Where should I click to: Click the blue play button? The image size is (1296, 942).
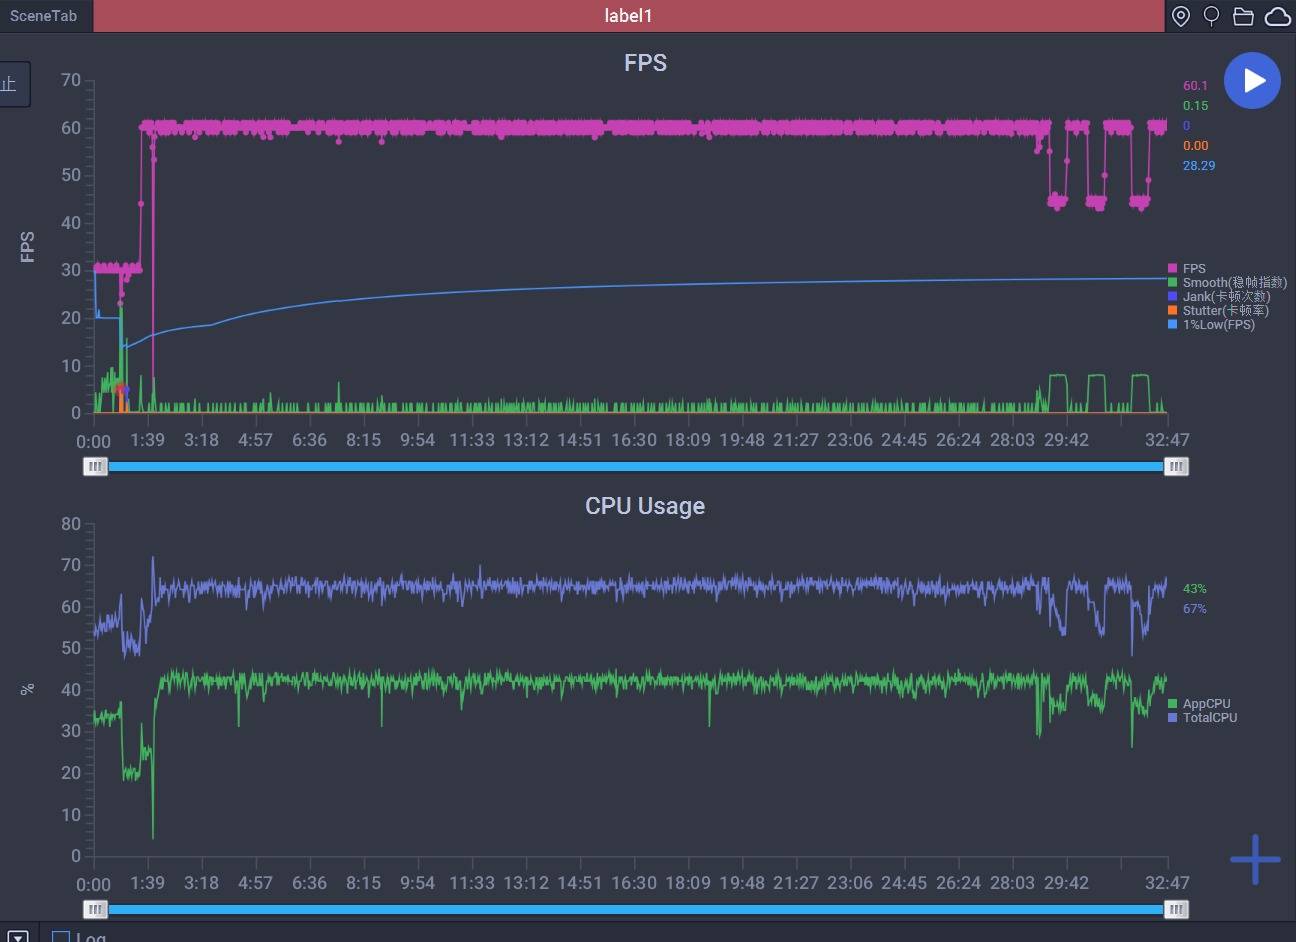[x=1252, y=81]
